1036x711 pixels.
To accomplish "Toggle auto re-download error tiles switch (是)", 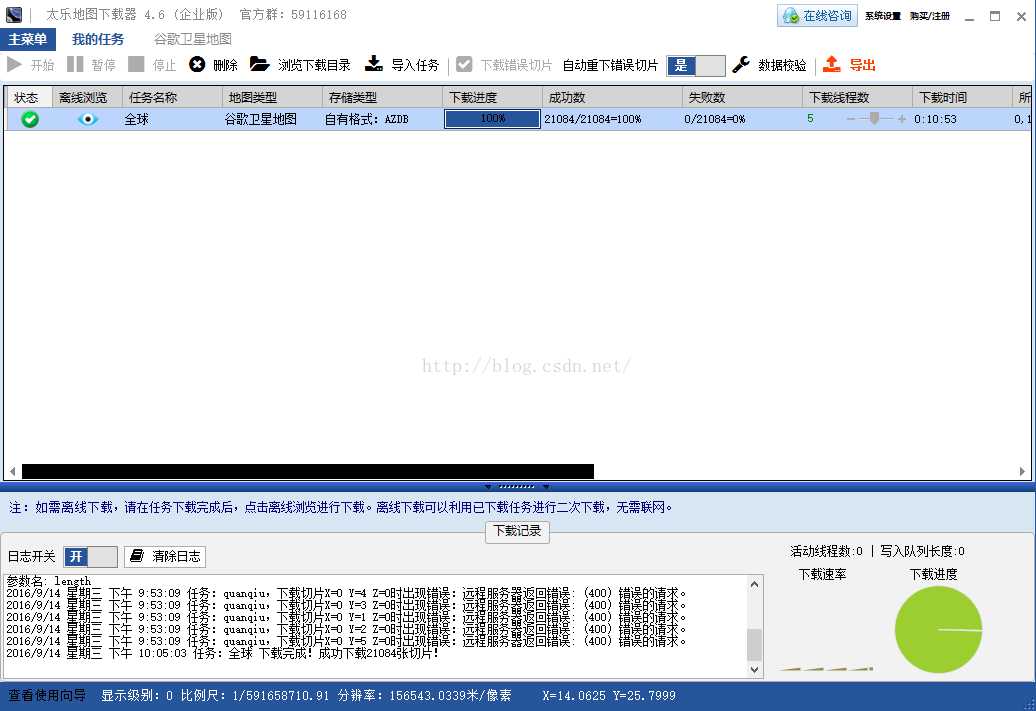I will pos(696,65).
